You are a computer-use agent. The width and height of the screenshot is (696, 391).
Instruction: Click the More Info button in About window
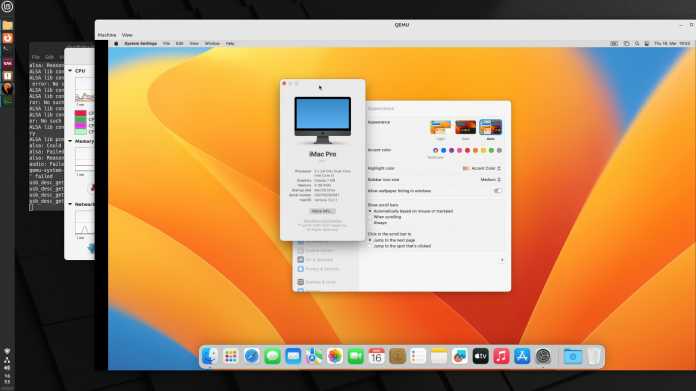(322, 211)
